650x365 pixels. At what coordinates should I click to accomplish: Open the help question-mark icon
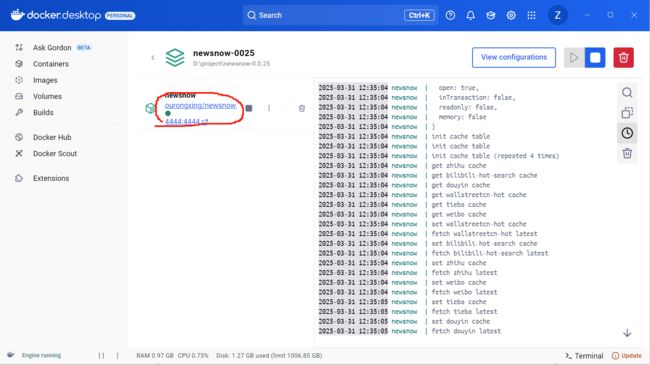coord(450,15)
